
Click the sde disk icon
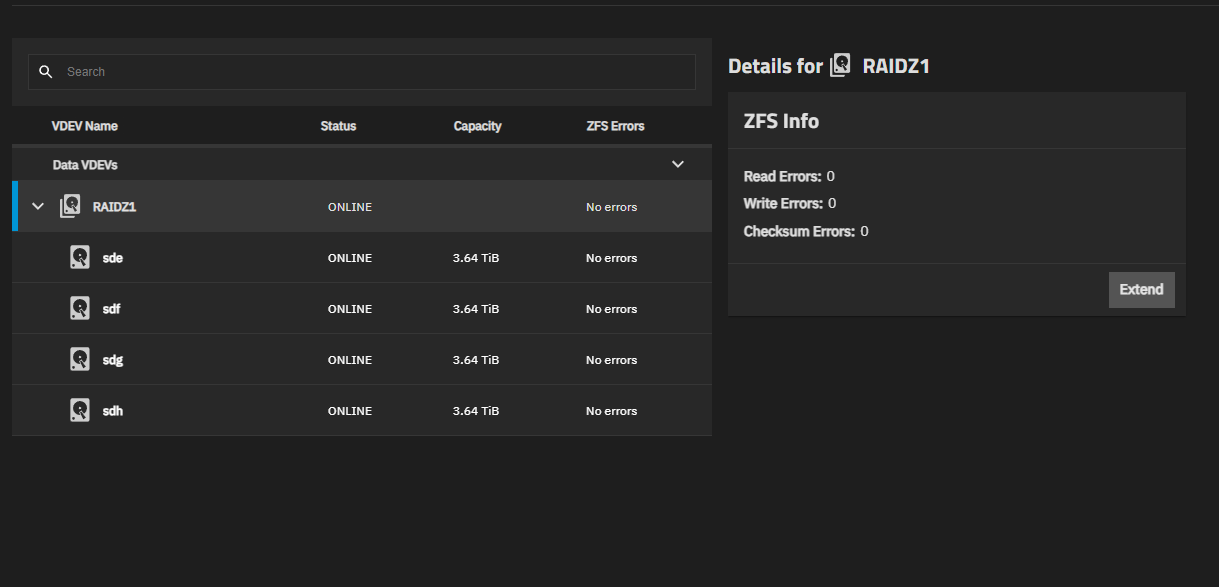80,258
